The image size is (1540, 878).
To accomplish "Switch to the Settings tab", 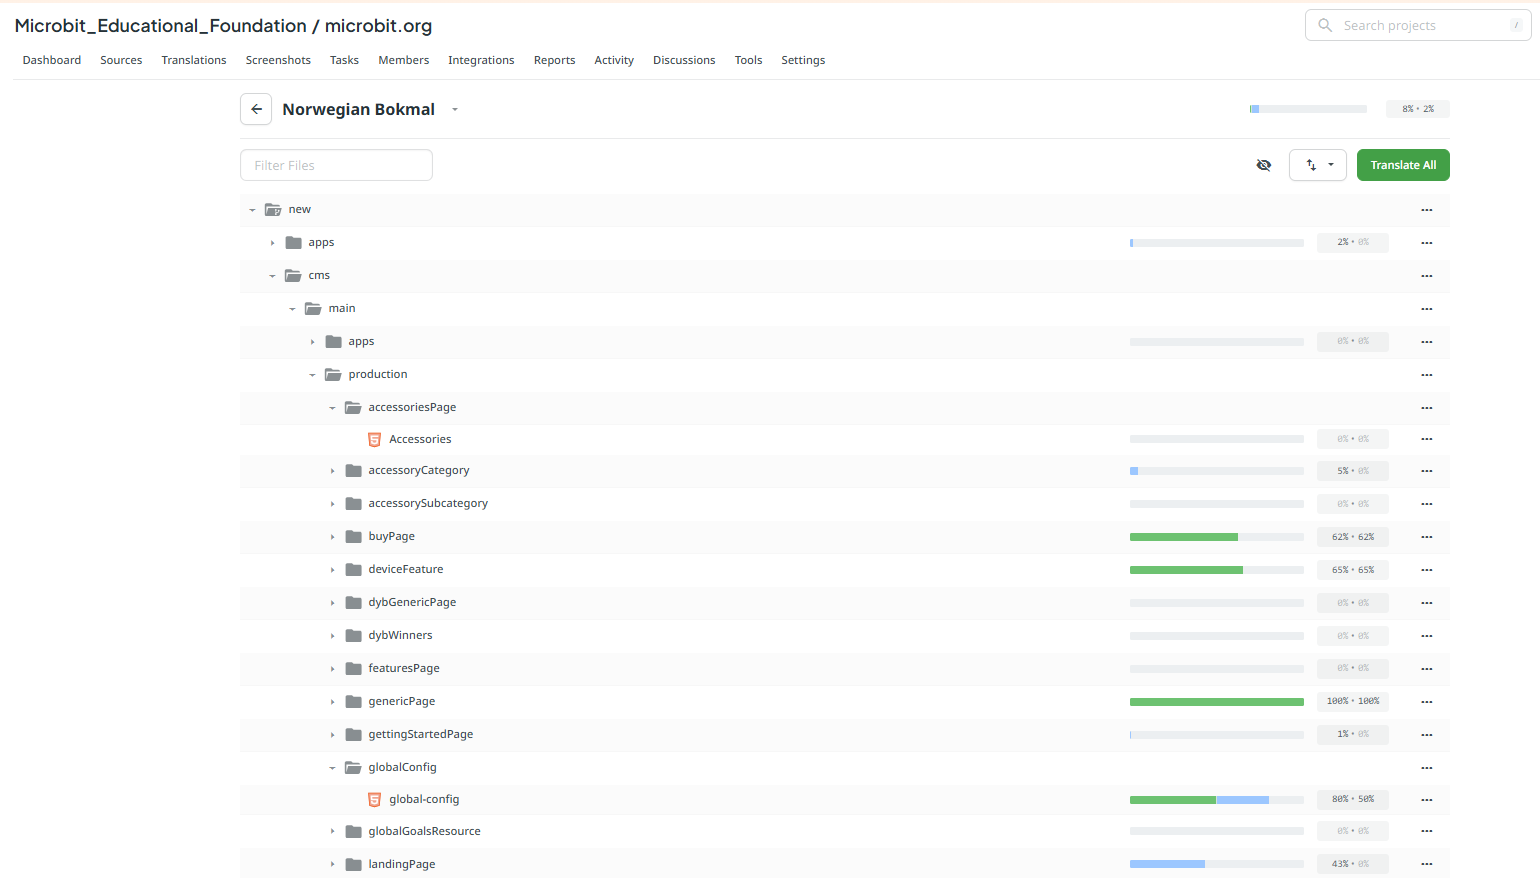I will tap(803, 60).
